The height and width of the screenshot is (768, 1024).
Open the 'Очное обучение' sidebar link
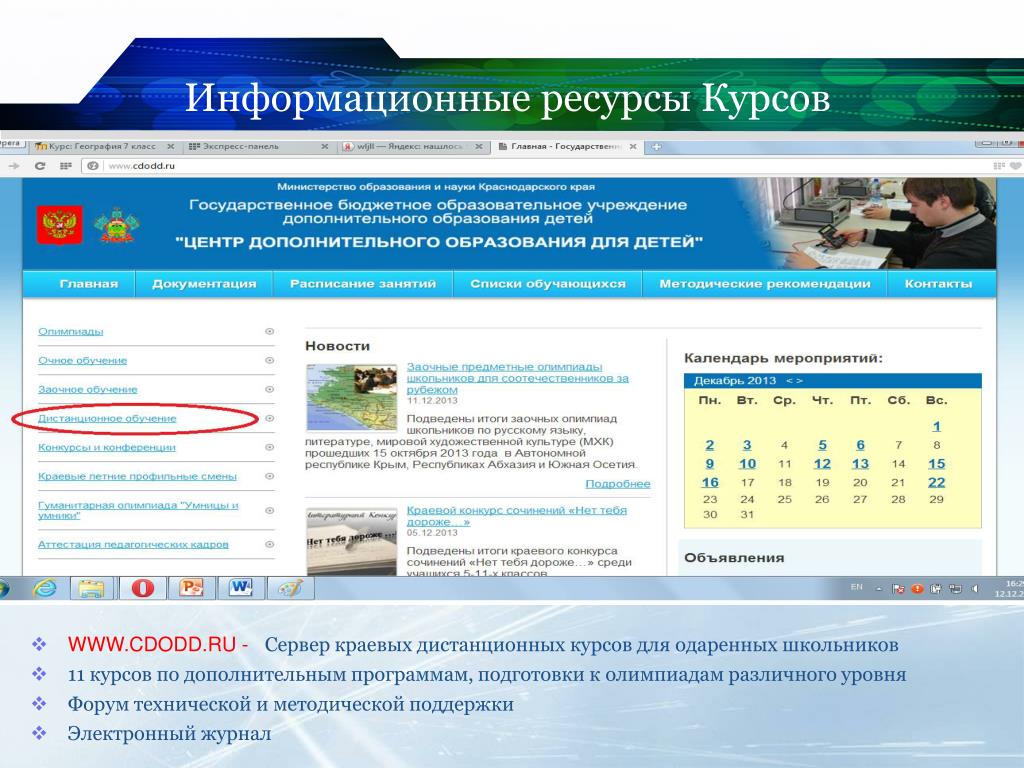pyautogui.click(x=82, y=360)
